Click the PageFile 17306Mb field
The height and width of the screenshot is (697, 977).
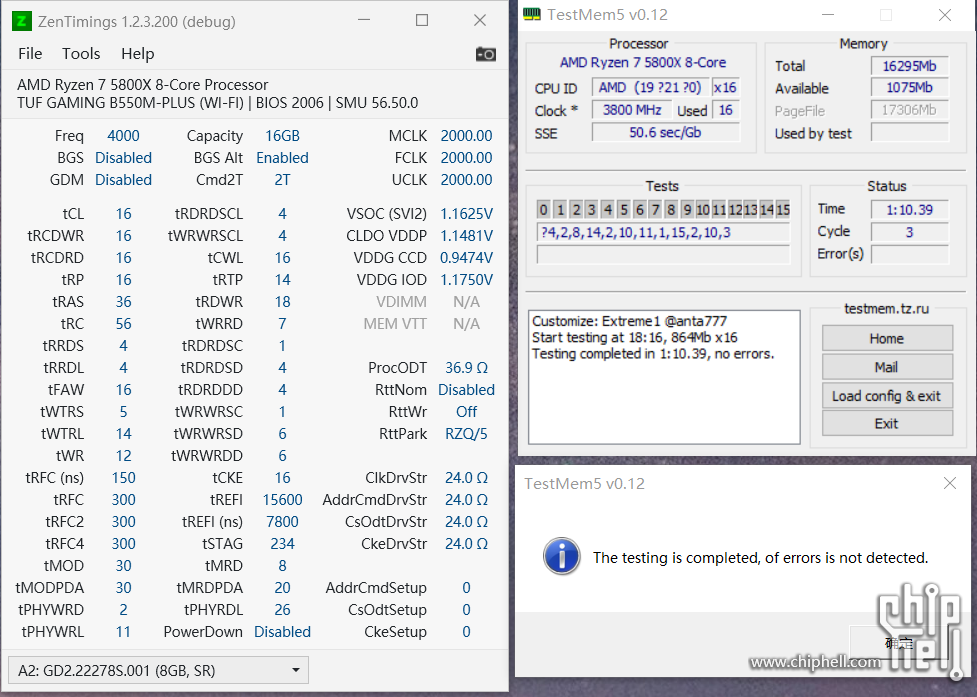910,110
